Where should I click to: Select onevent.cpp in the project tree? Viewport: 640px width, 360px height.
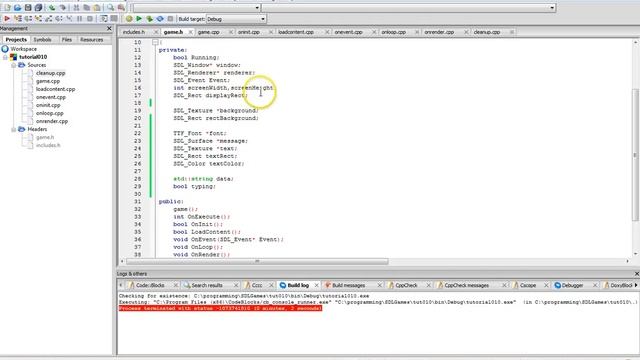pyautogui.click(x=51, y=97)
